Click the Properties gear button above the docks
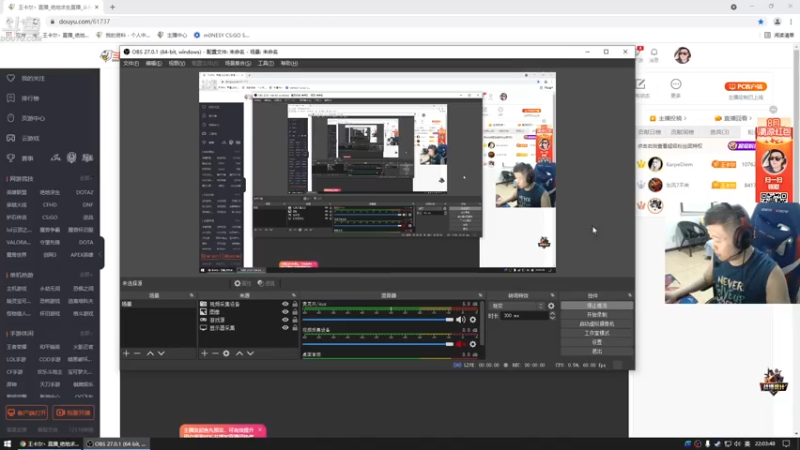Viewport: 800px width, 450px height. 243,283
